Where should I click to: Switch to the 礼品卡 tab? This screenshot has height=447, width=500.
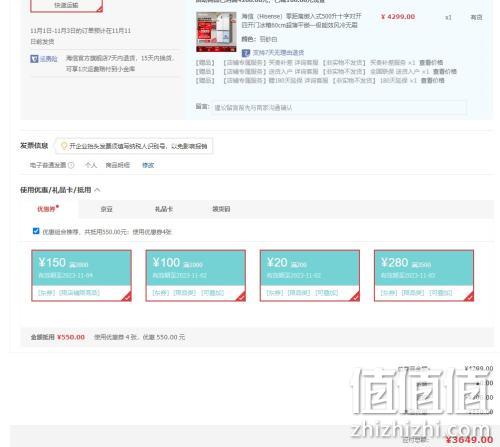(x=164, y=209)
